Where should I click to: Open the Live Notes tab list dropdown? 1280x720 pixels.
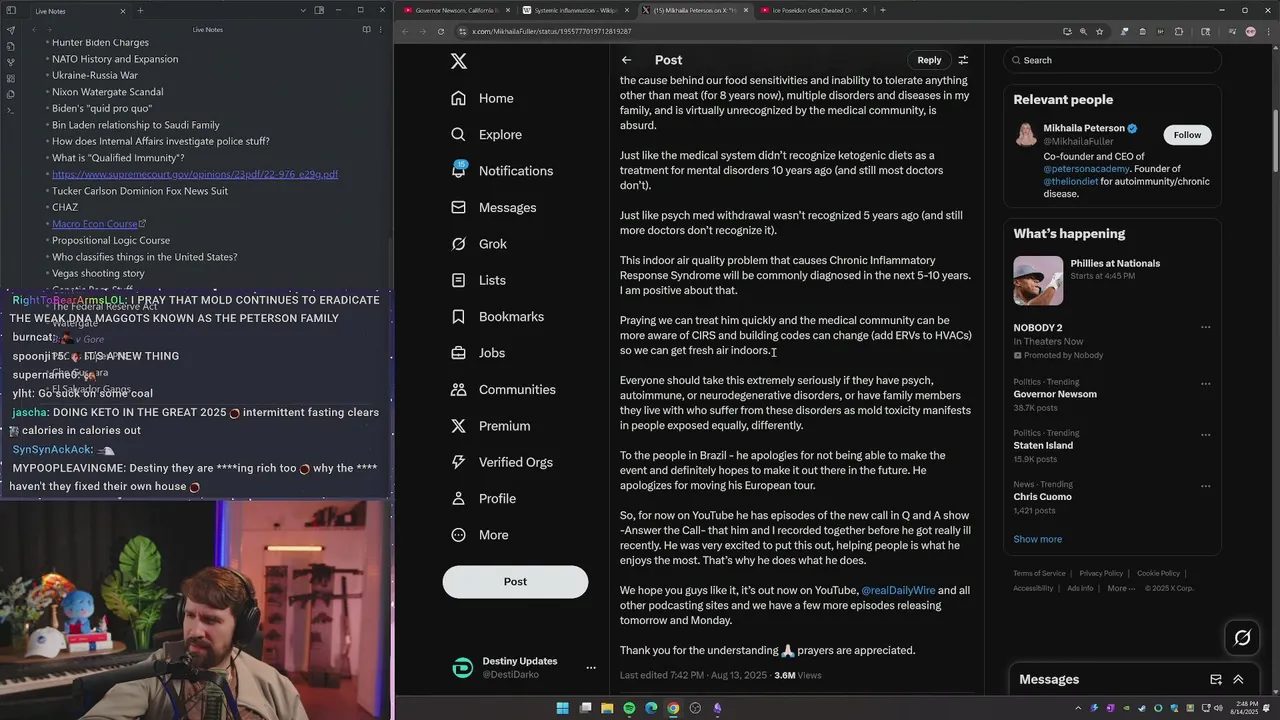tap(303, 10)
